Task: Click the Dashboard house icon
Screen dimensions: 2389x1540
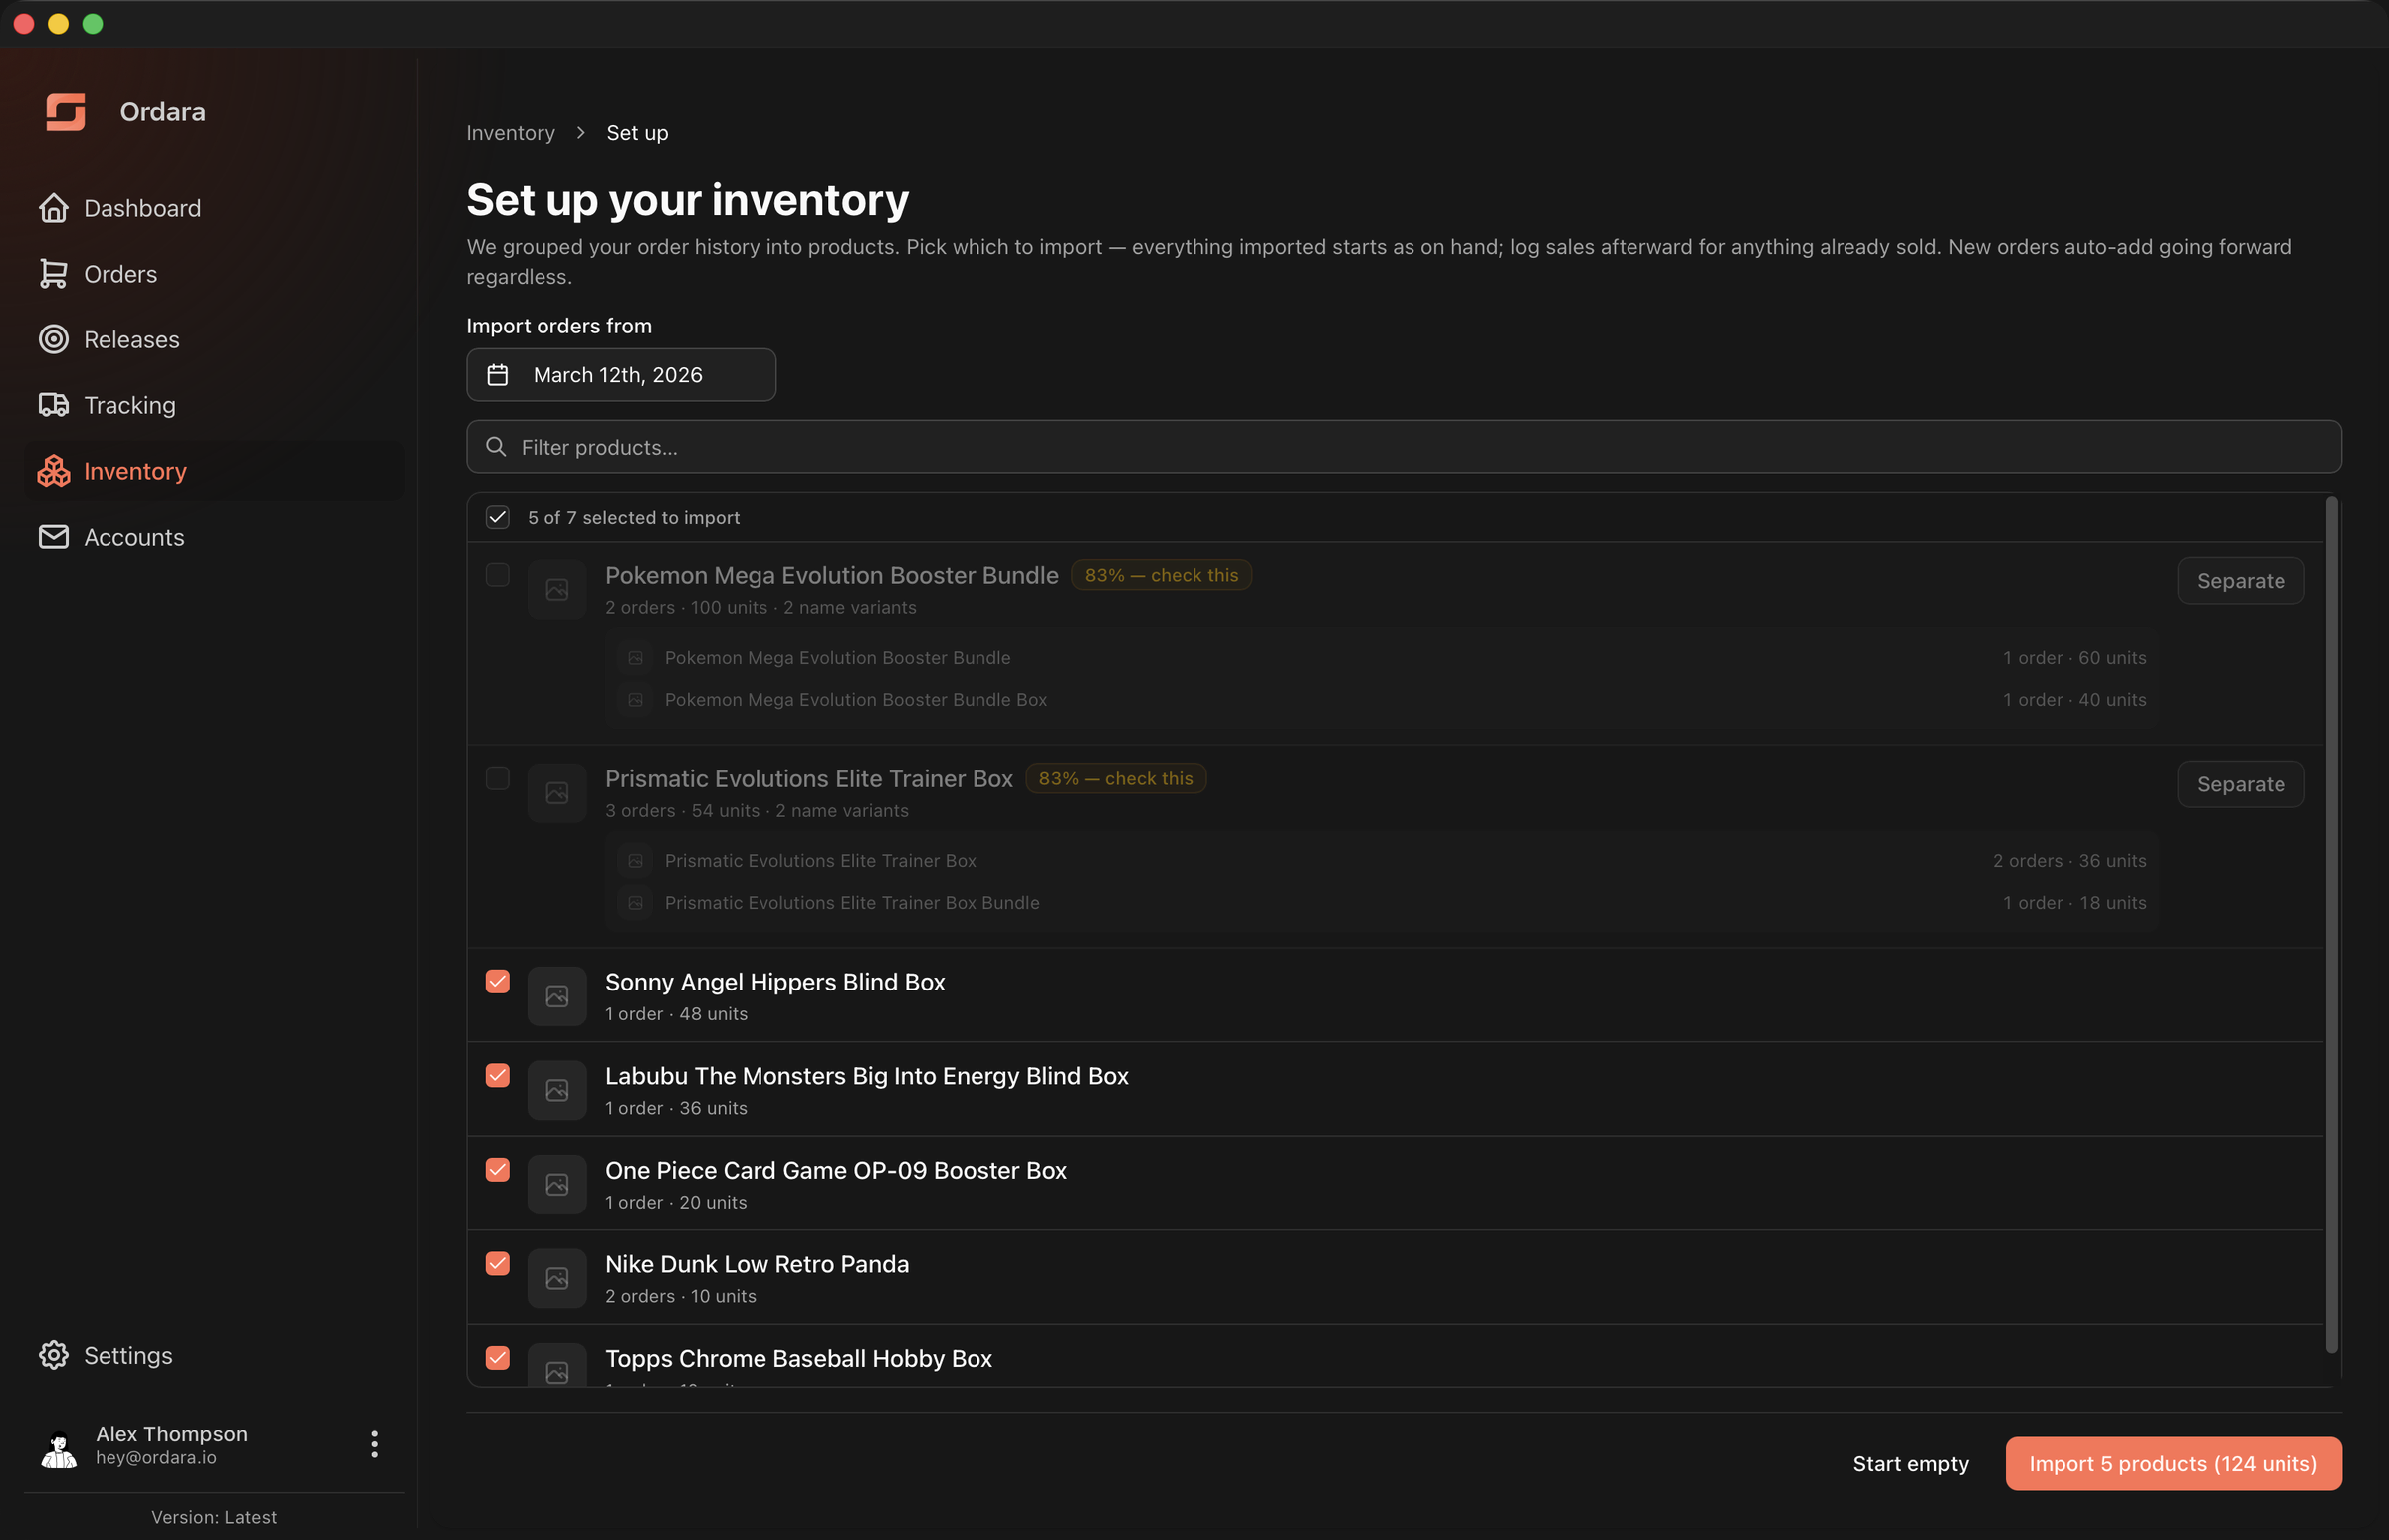Action: click(x=54, y=208)
